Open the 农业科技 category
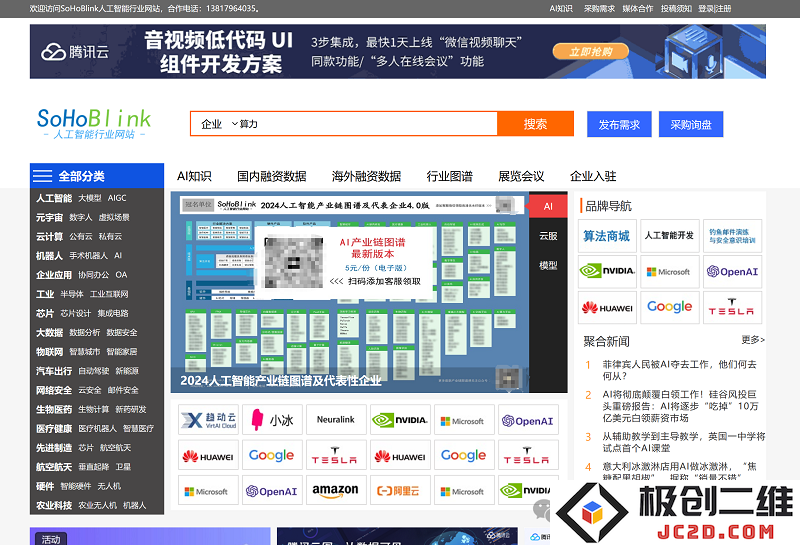 (x=54, y=505)
